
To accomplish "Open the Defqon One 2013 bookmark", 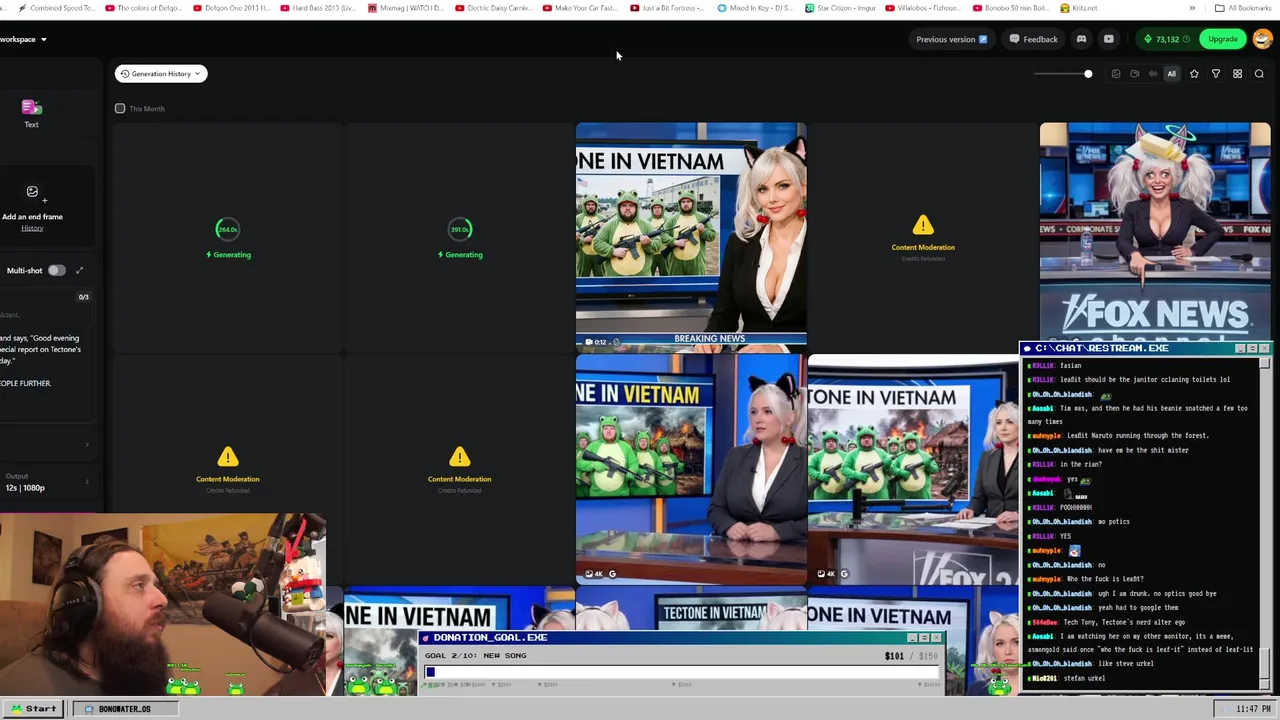I will click(231, 8).
